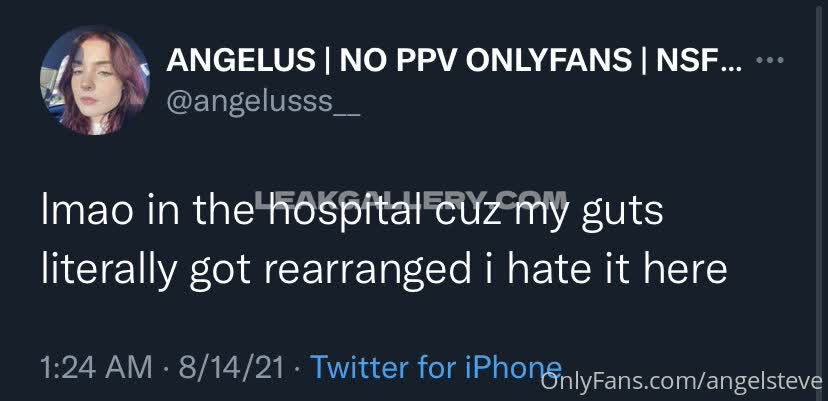Click the phrase i hate it here
The height and width of the screenshot is (401, 828).
606,268
